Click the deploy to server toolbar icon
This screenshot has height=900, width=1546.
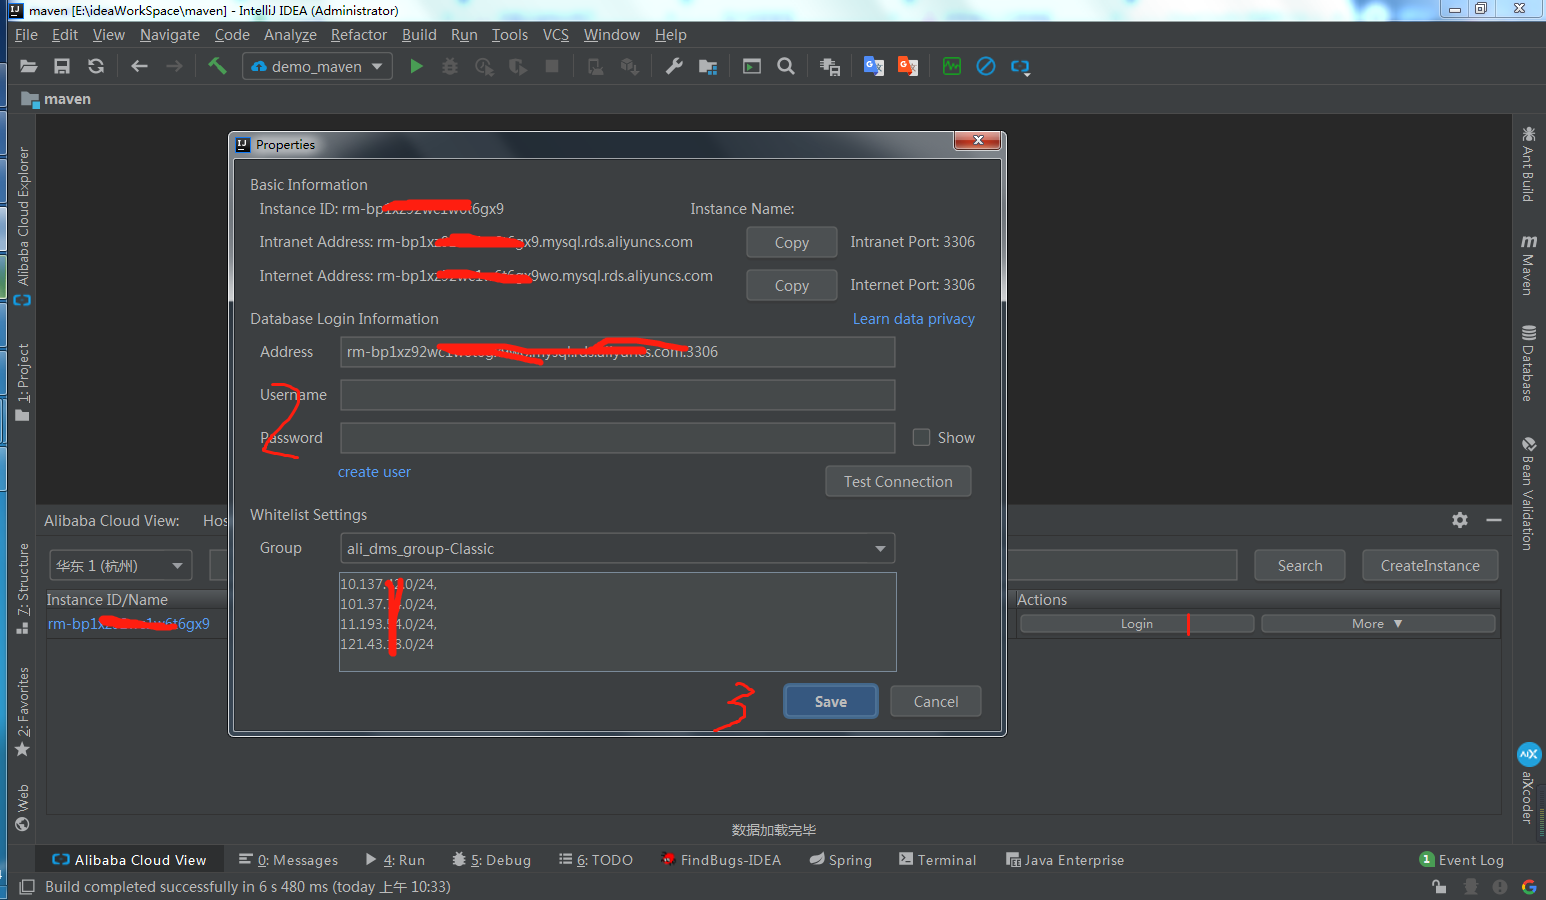(830, 66)
